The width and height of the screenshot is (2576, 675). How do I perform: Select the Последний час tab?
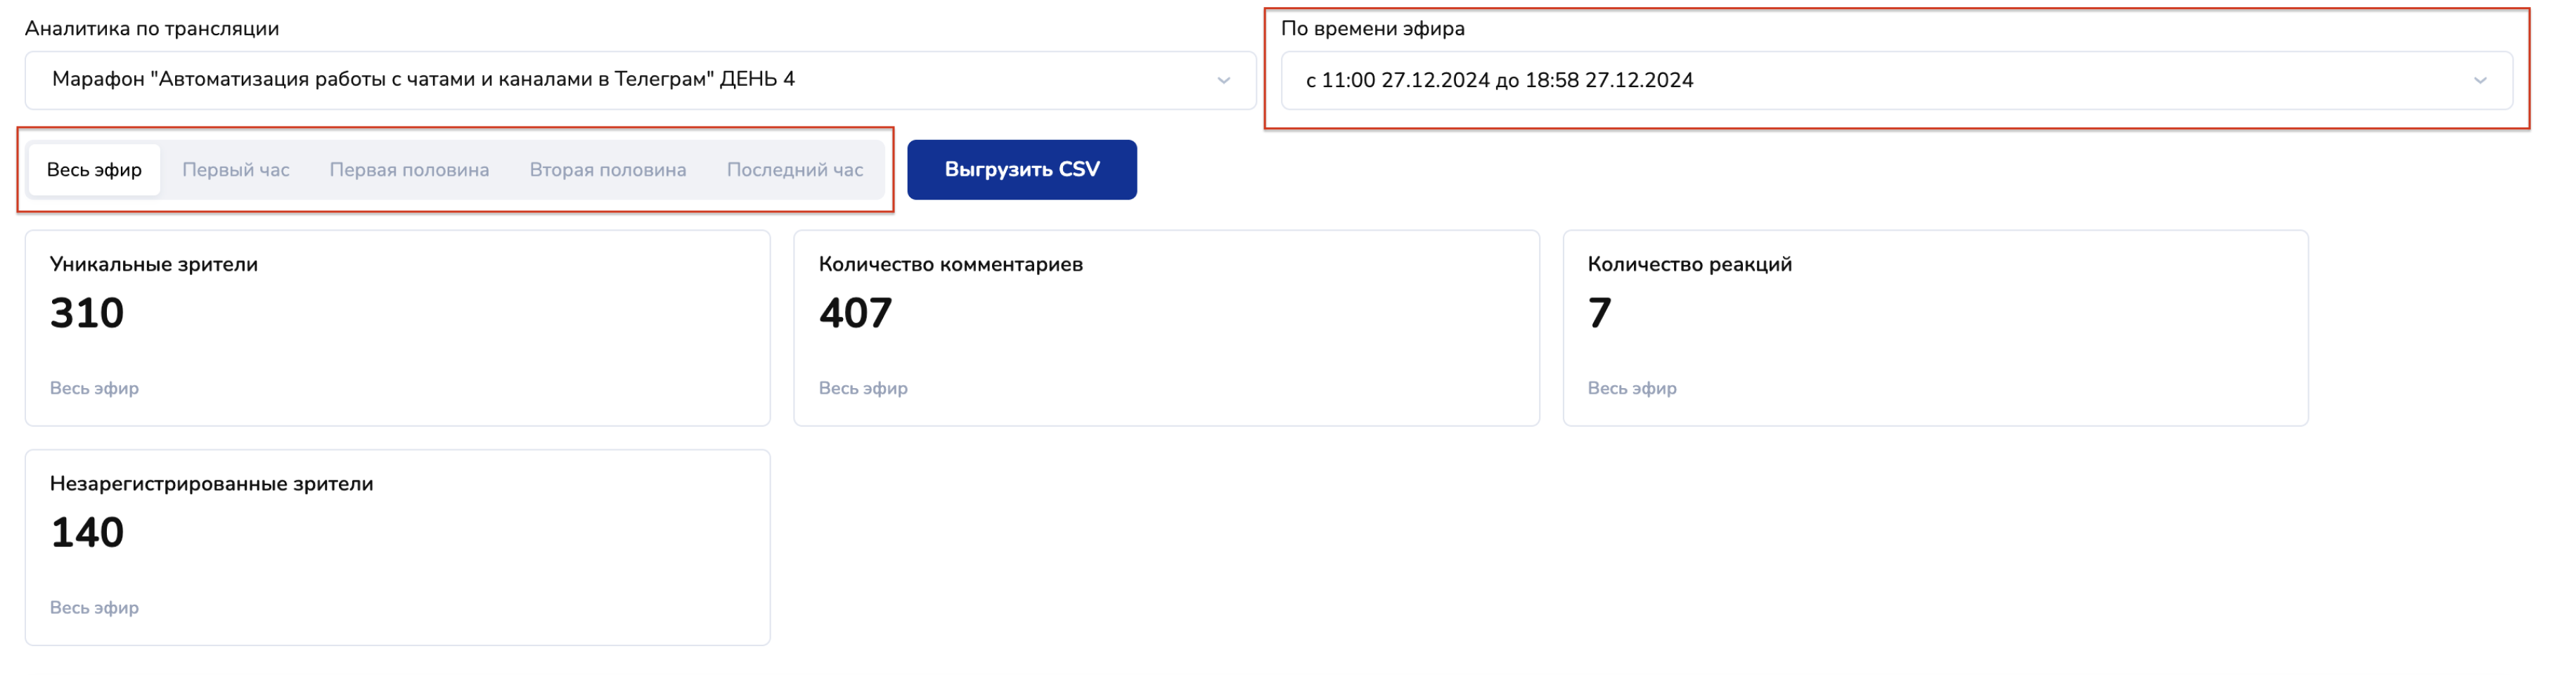click(794, 170)
